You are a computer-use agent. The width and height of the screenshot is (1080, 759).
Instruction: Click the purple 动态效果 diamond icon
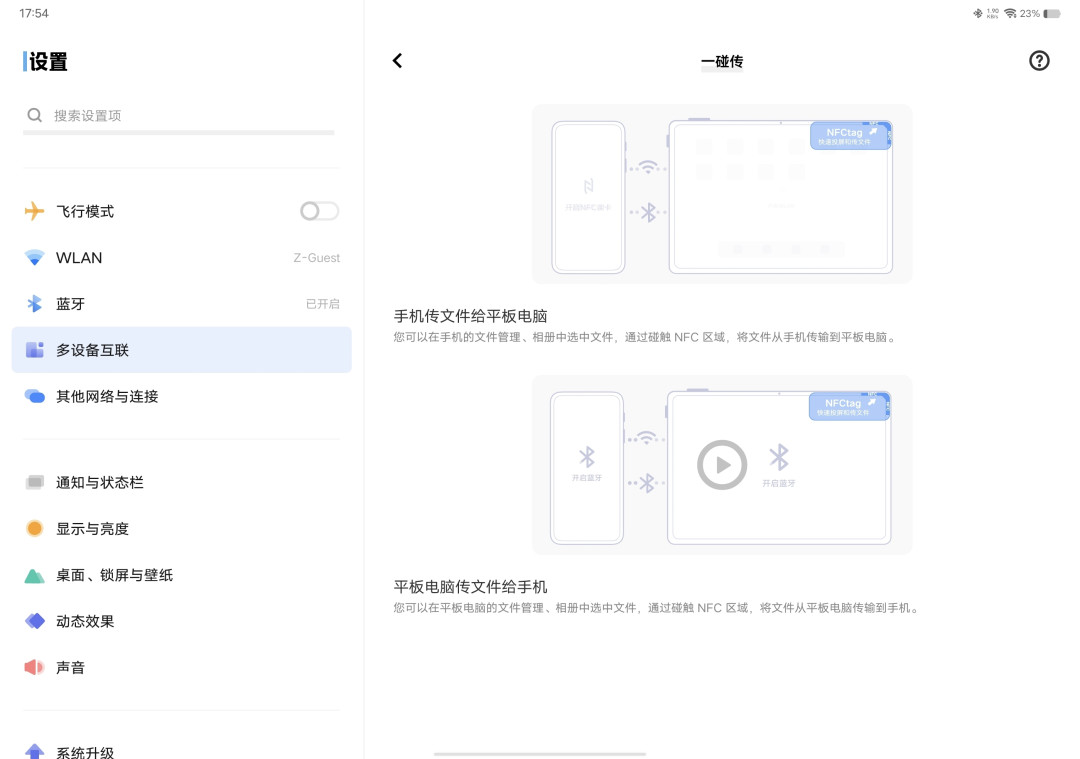(x=34, y=621)
